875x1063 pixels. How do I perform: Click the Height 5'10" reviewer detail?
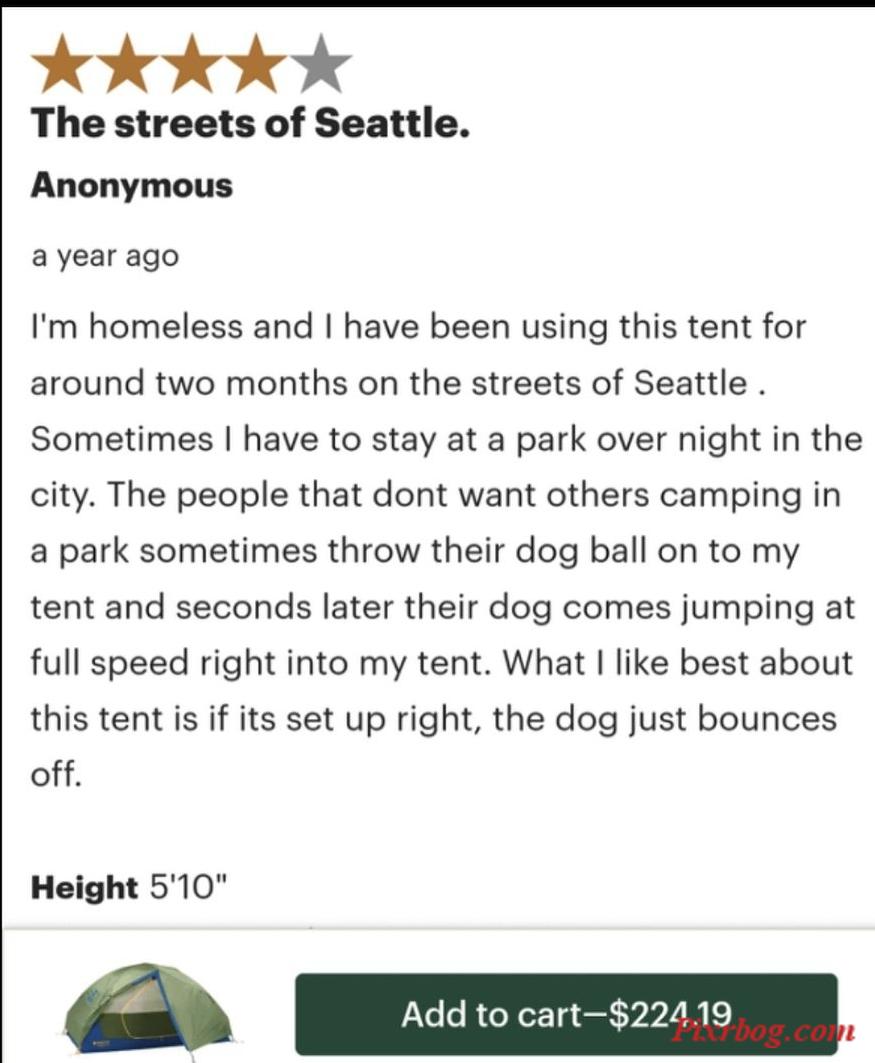pyautogui.click(x=129, y=887)
